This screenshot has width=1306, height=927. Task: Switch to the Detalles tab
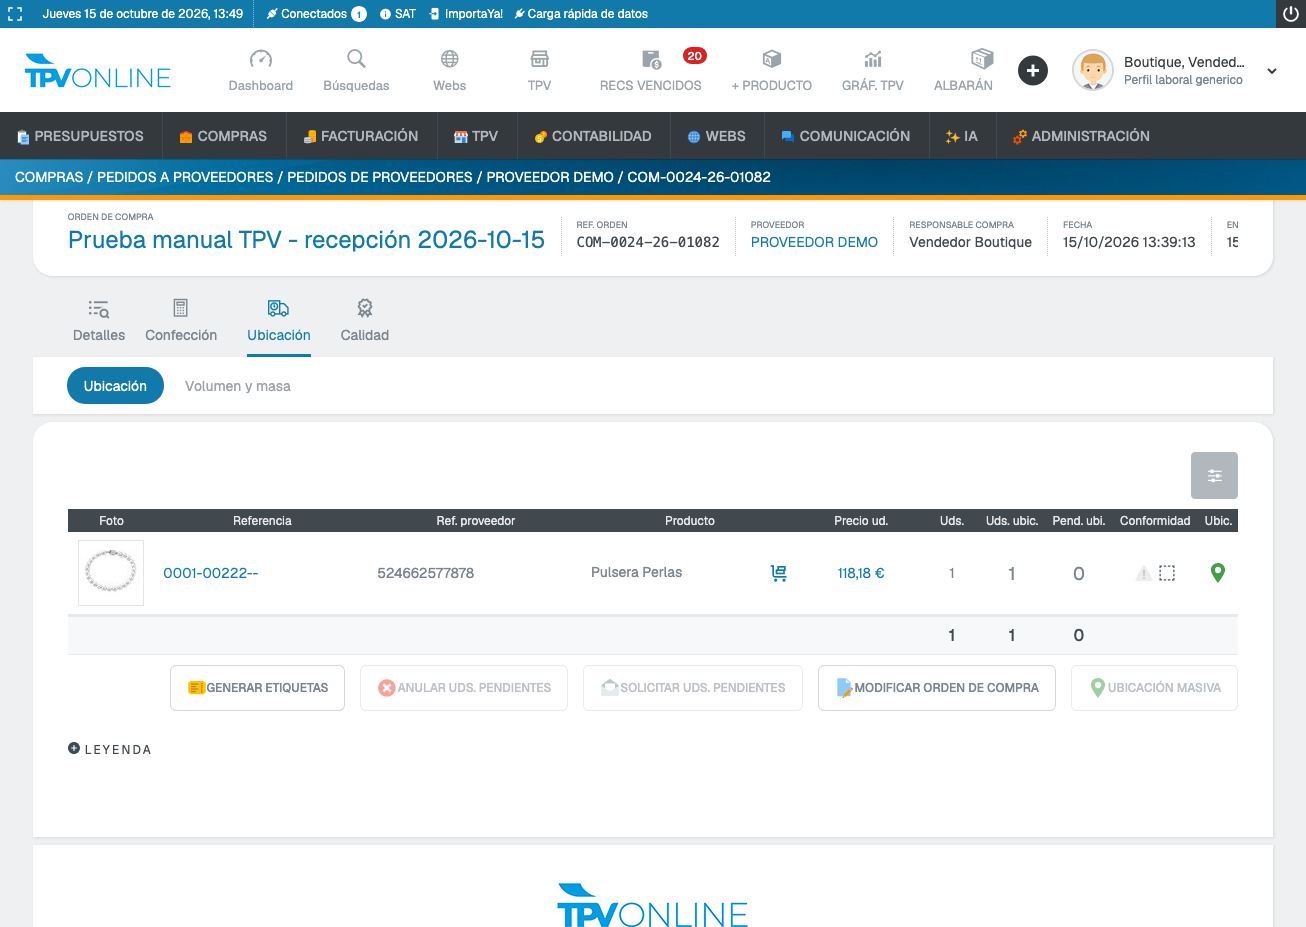pos(99,321)
